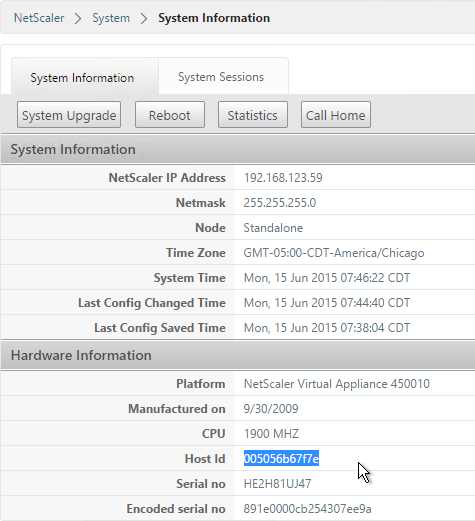Click the Last Config Saved Time label
475x521 pixels.
160,328
